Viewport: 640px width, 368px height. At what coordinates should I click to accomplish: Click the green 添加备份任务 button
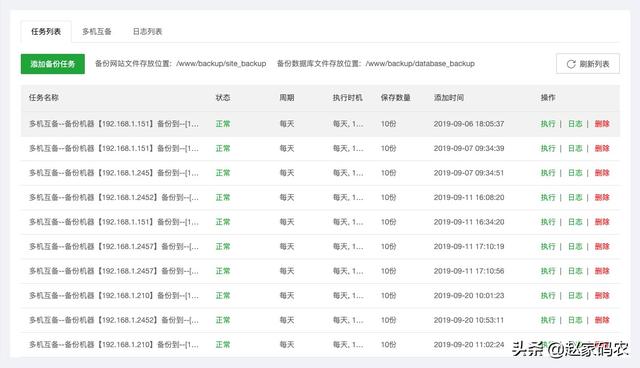[53, 64]
